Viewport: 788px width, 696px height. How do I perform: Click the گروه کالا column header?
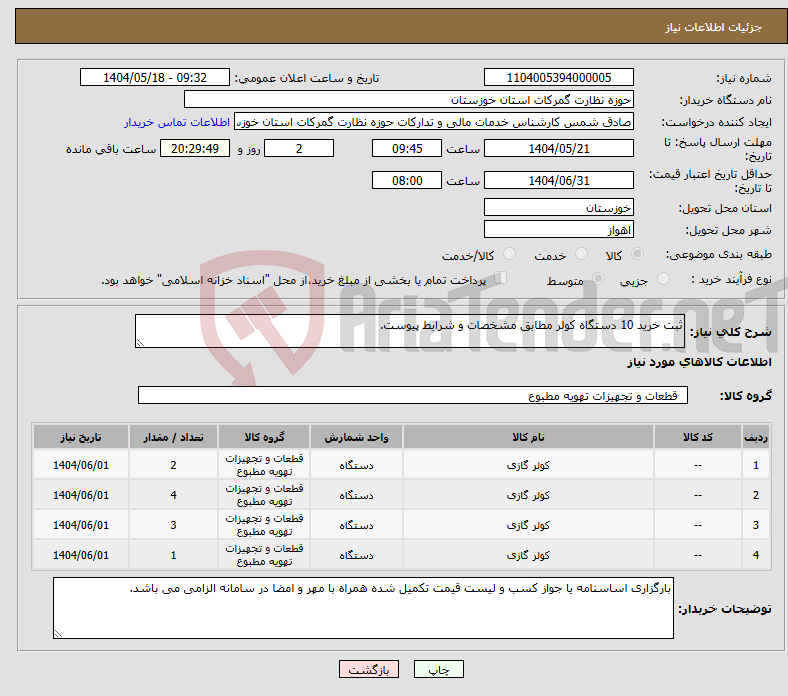[264, 437]
